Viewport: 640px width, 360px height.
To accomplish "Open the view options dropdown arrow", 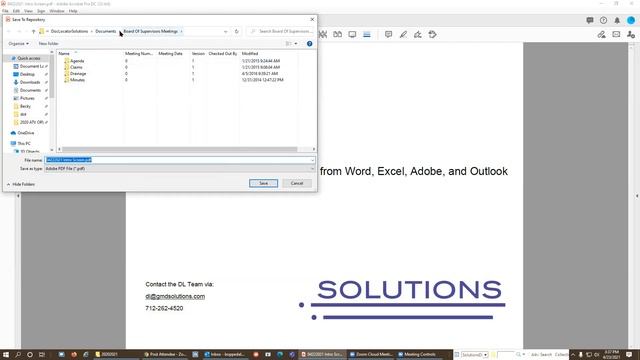I will click(x=296, y=44).
